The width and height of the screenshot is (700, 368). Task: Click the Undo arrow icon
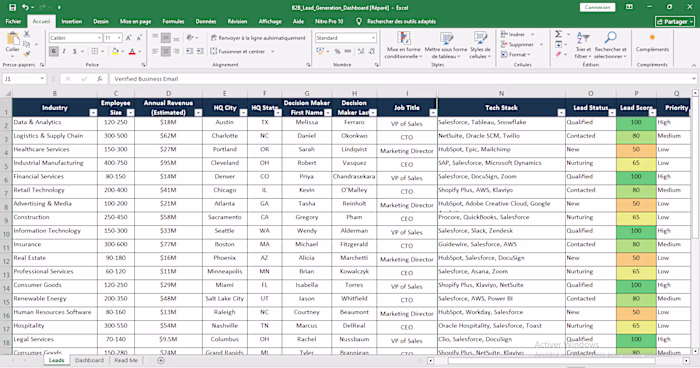(x=25, y=7)
